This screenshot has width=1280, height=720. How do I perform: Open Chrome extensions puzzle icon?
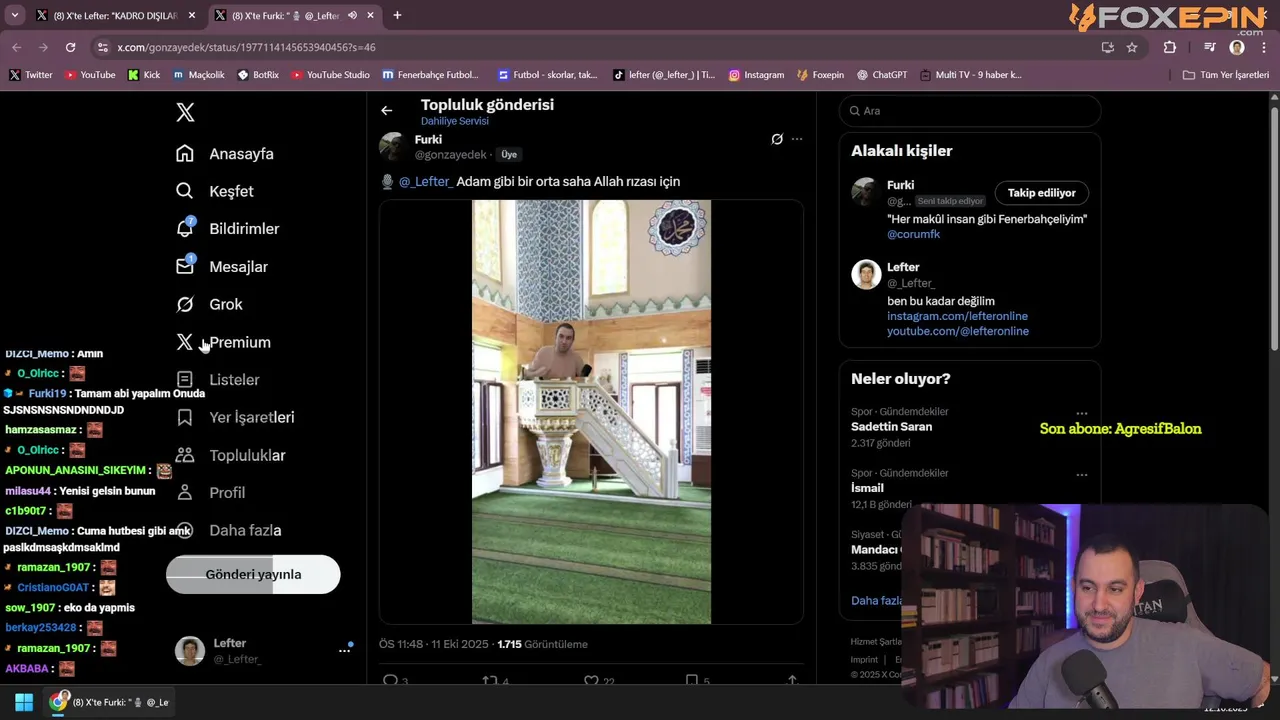[x=1170, y=47]
